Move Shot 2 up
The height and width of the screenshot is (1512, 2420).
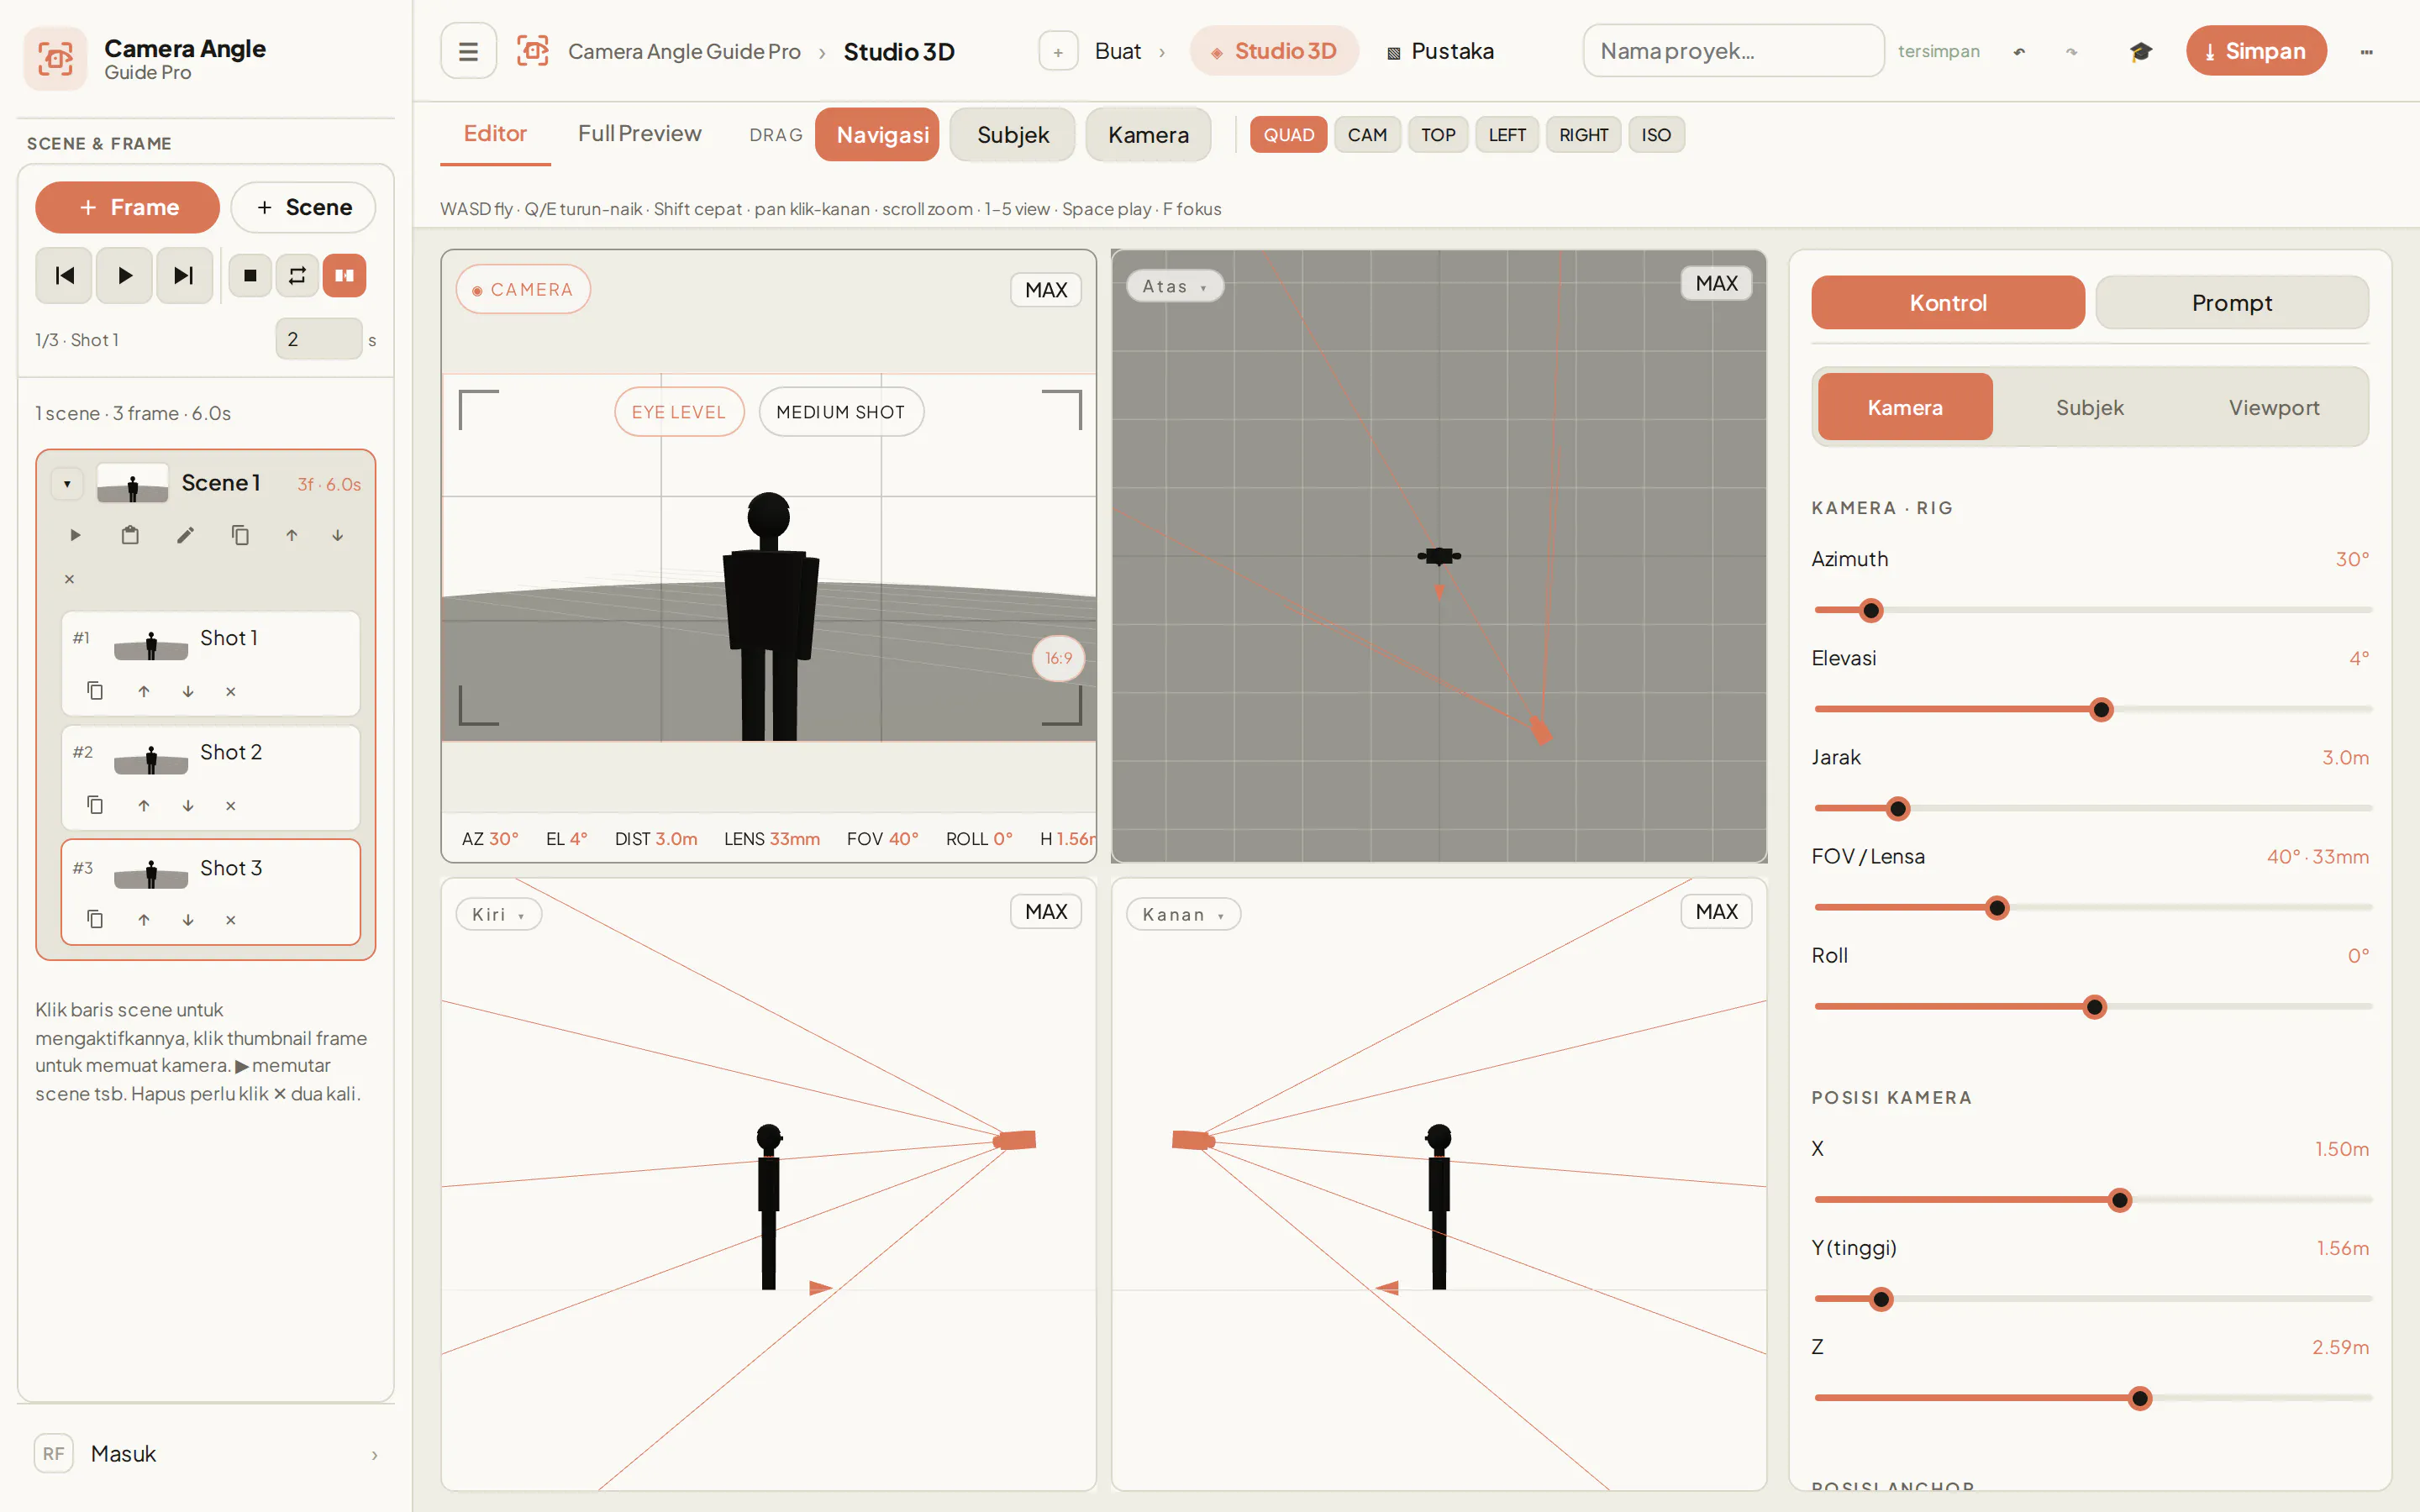click(144, 805)
